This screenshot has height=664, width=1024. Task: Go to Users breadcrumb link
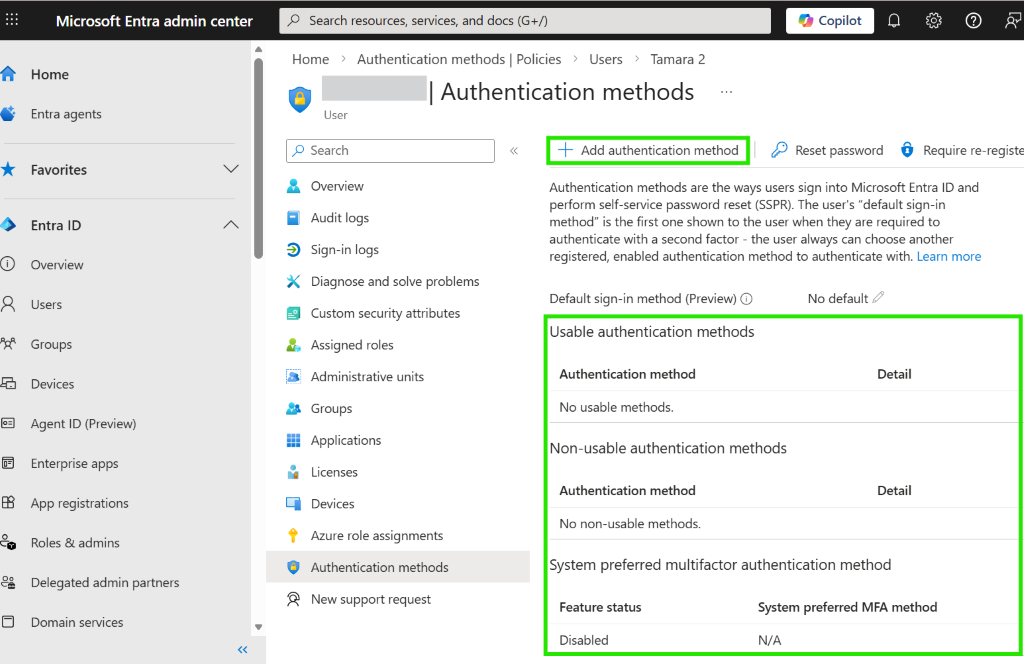click(605, 59)
